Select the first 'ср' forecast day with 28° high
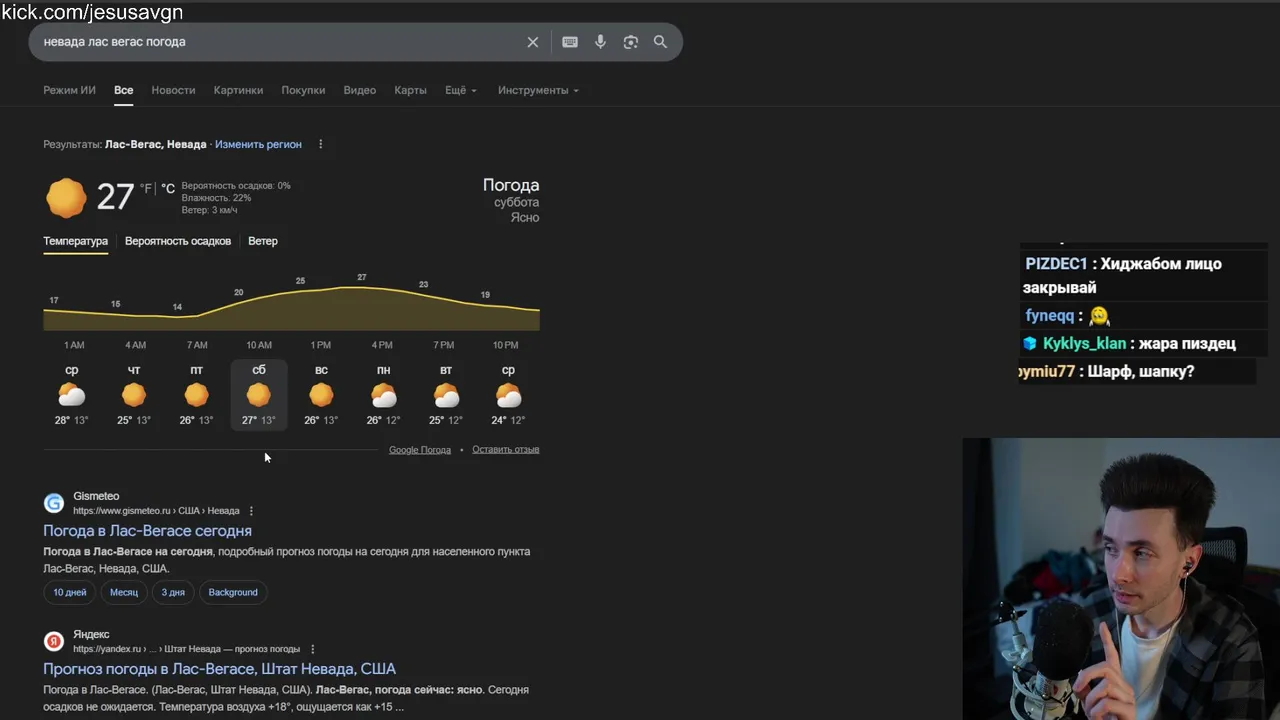 (x=72, y=395)
